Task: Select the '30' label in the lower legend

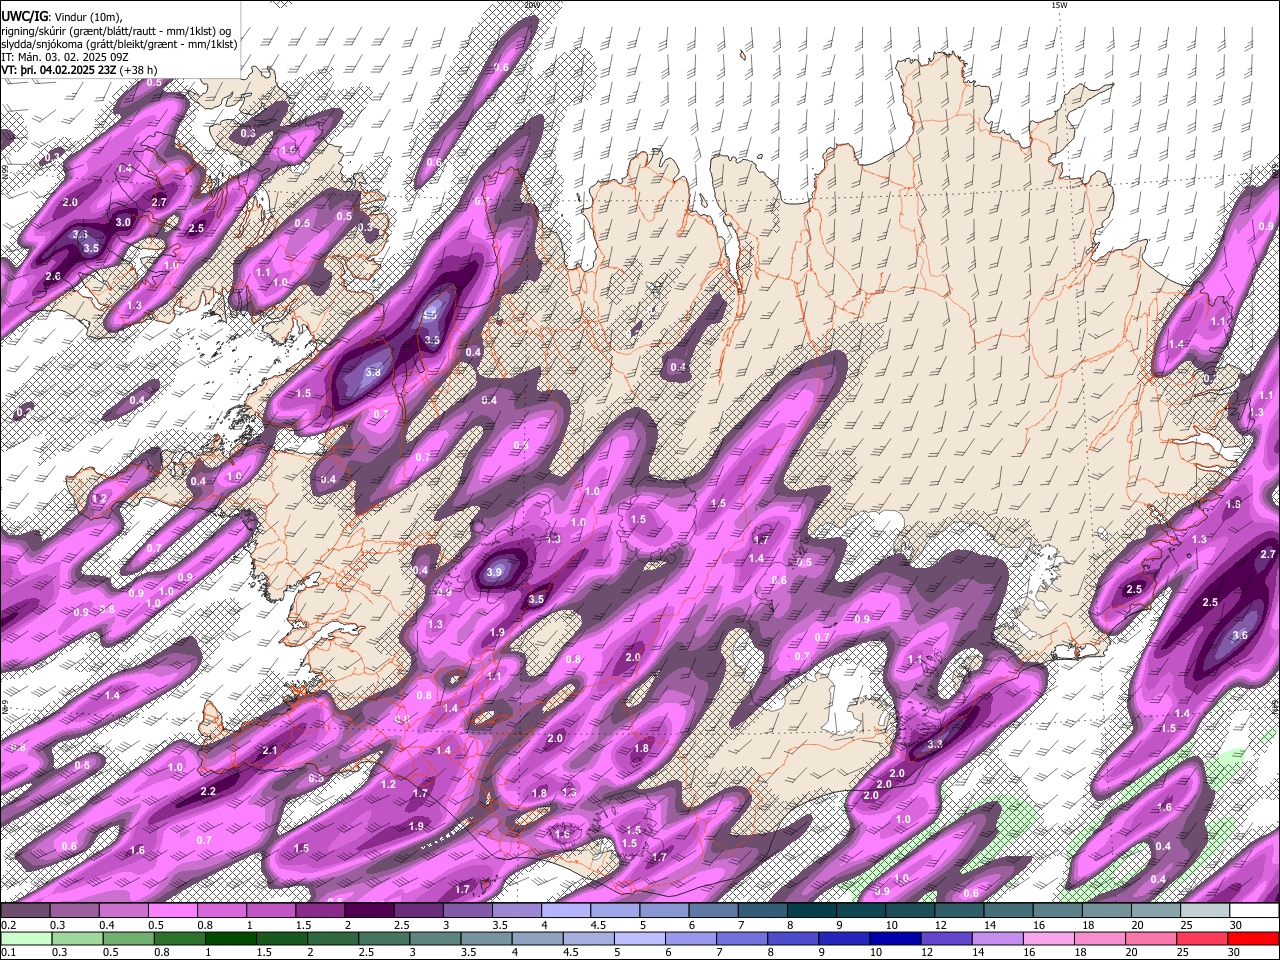Action: point(1236,953)
